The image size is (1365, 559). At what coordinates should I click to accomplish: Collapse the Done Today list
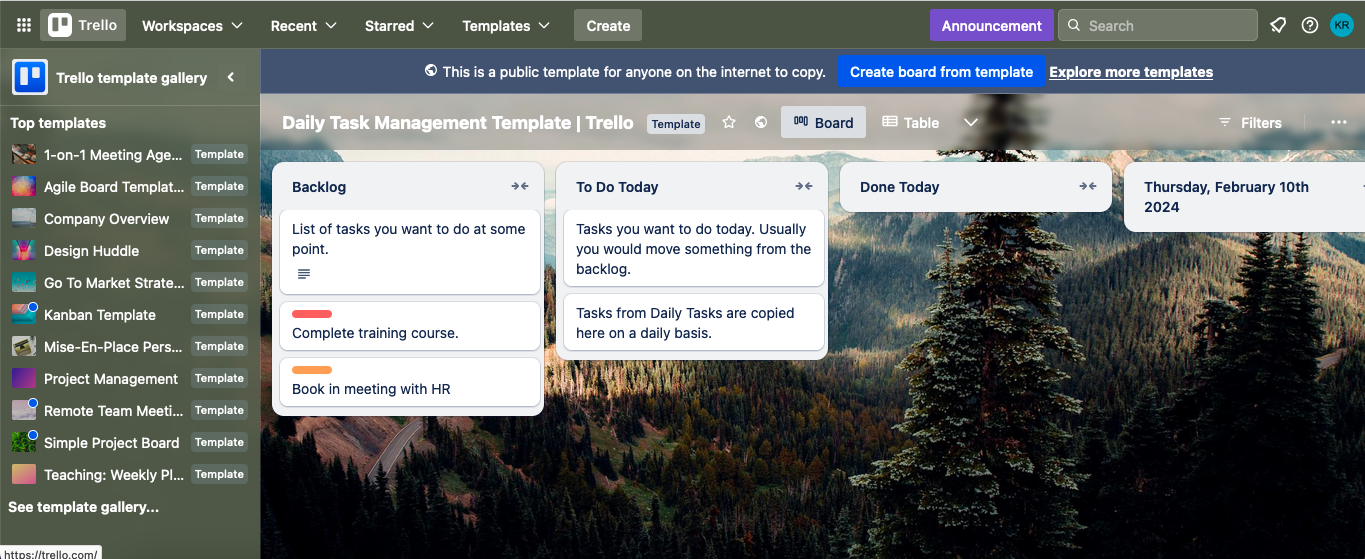pos(1088,186)
